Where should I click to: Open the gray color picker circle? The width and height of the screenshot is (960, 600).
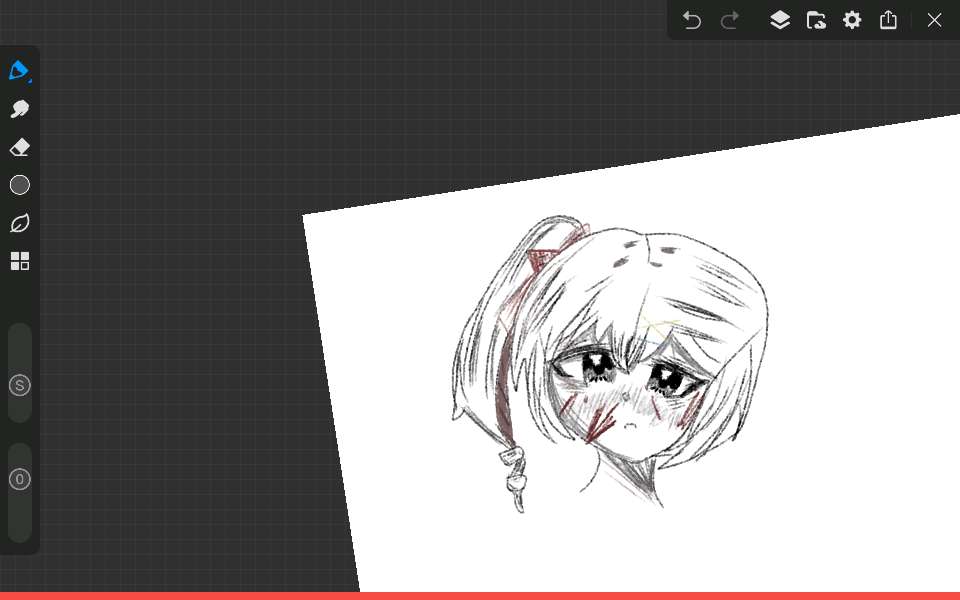tap(20, 185)
